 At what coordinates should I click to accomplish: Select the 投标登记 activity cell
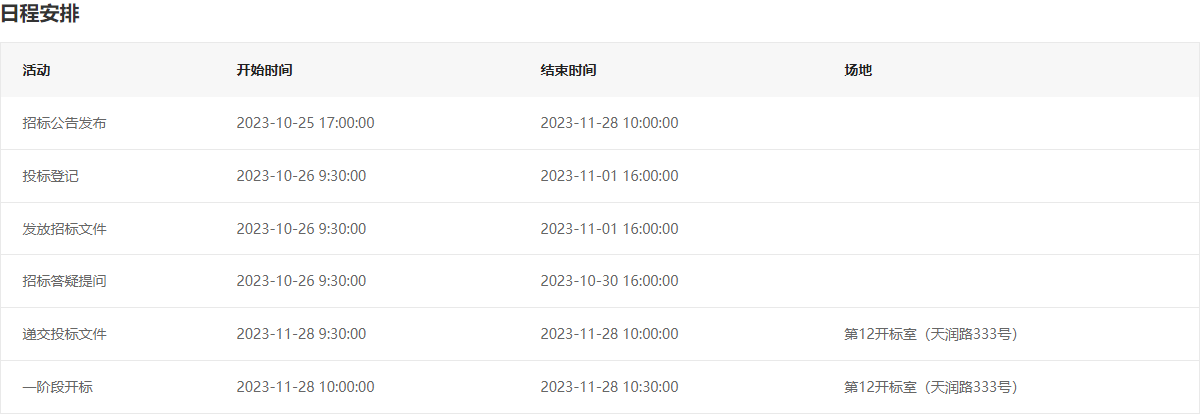[50, 176]
